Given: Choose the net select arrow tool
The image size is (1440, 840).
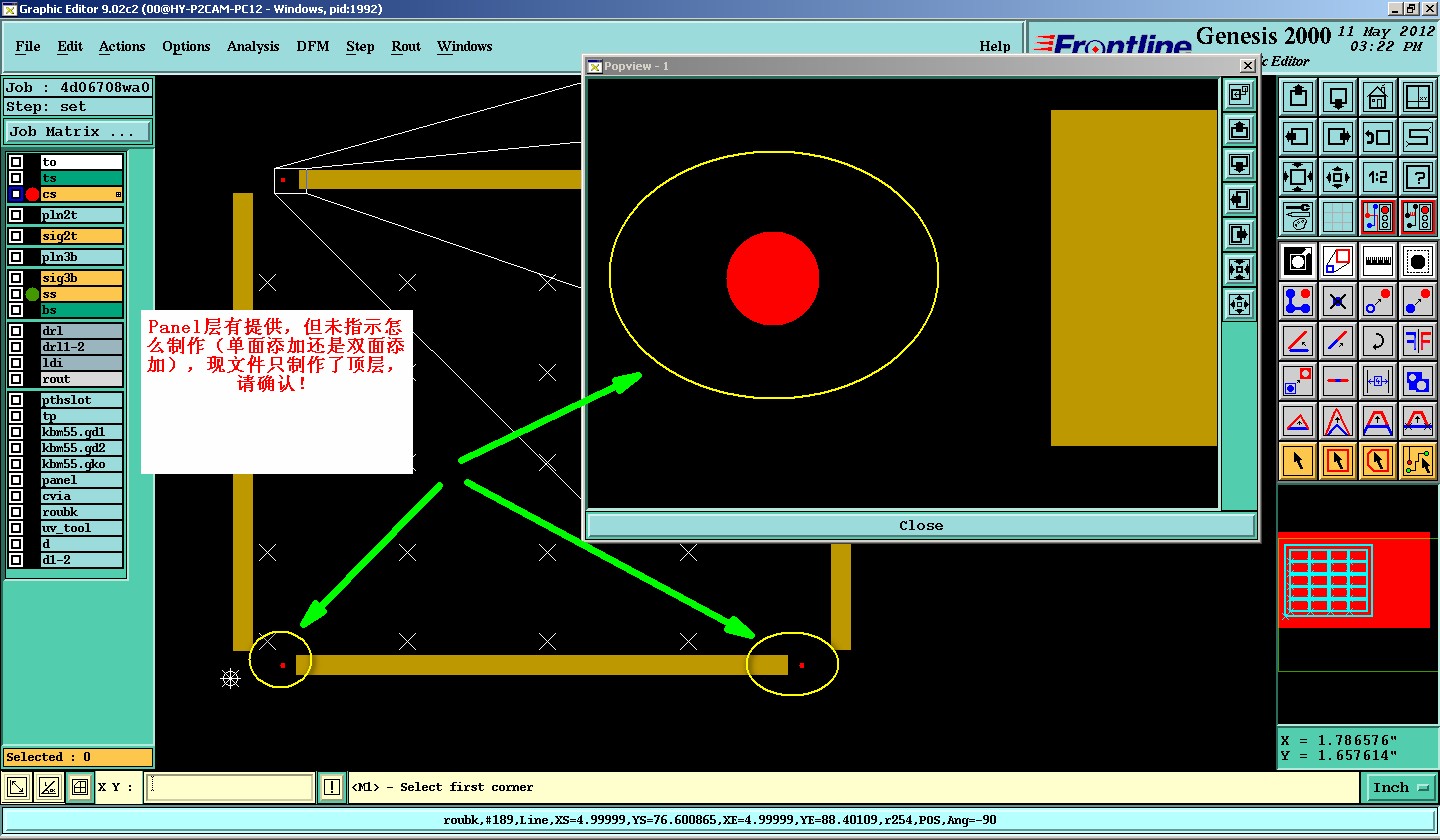Looking at the screenshot, I should pyautogui.click(x=1418, y=461).
